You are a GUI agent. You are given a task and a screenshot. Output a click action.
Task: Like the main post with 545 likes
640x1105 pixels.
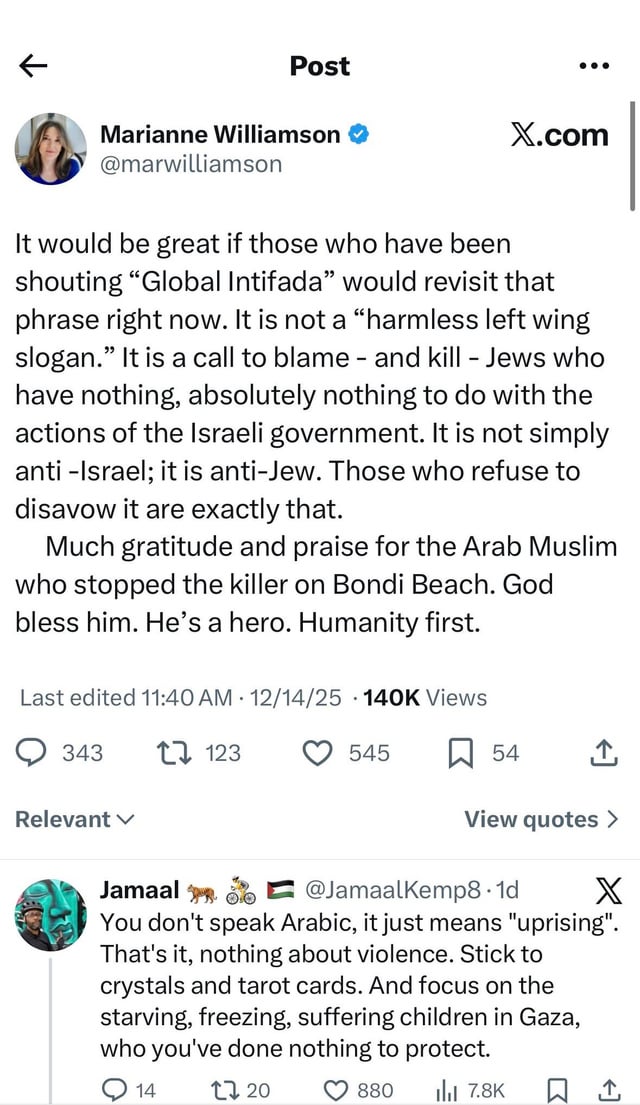[345, 753]
